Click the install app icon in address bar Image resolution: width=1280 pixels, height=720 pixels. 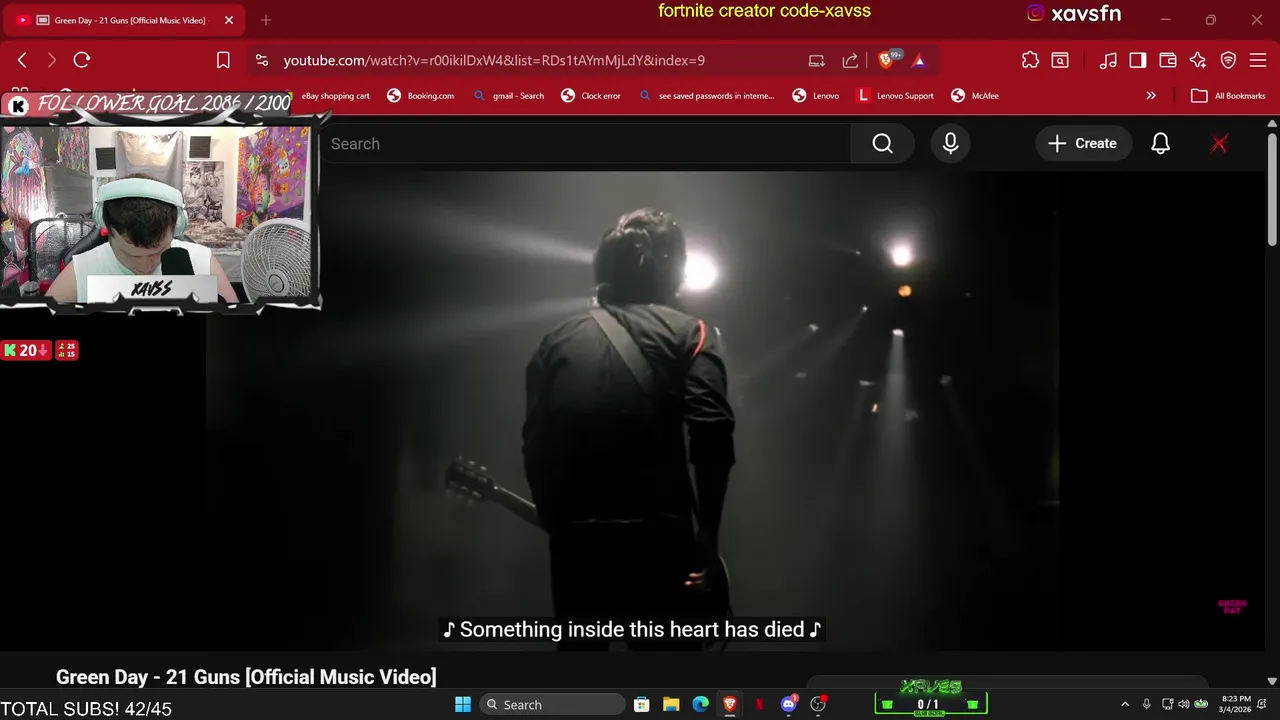click(817, 60)
